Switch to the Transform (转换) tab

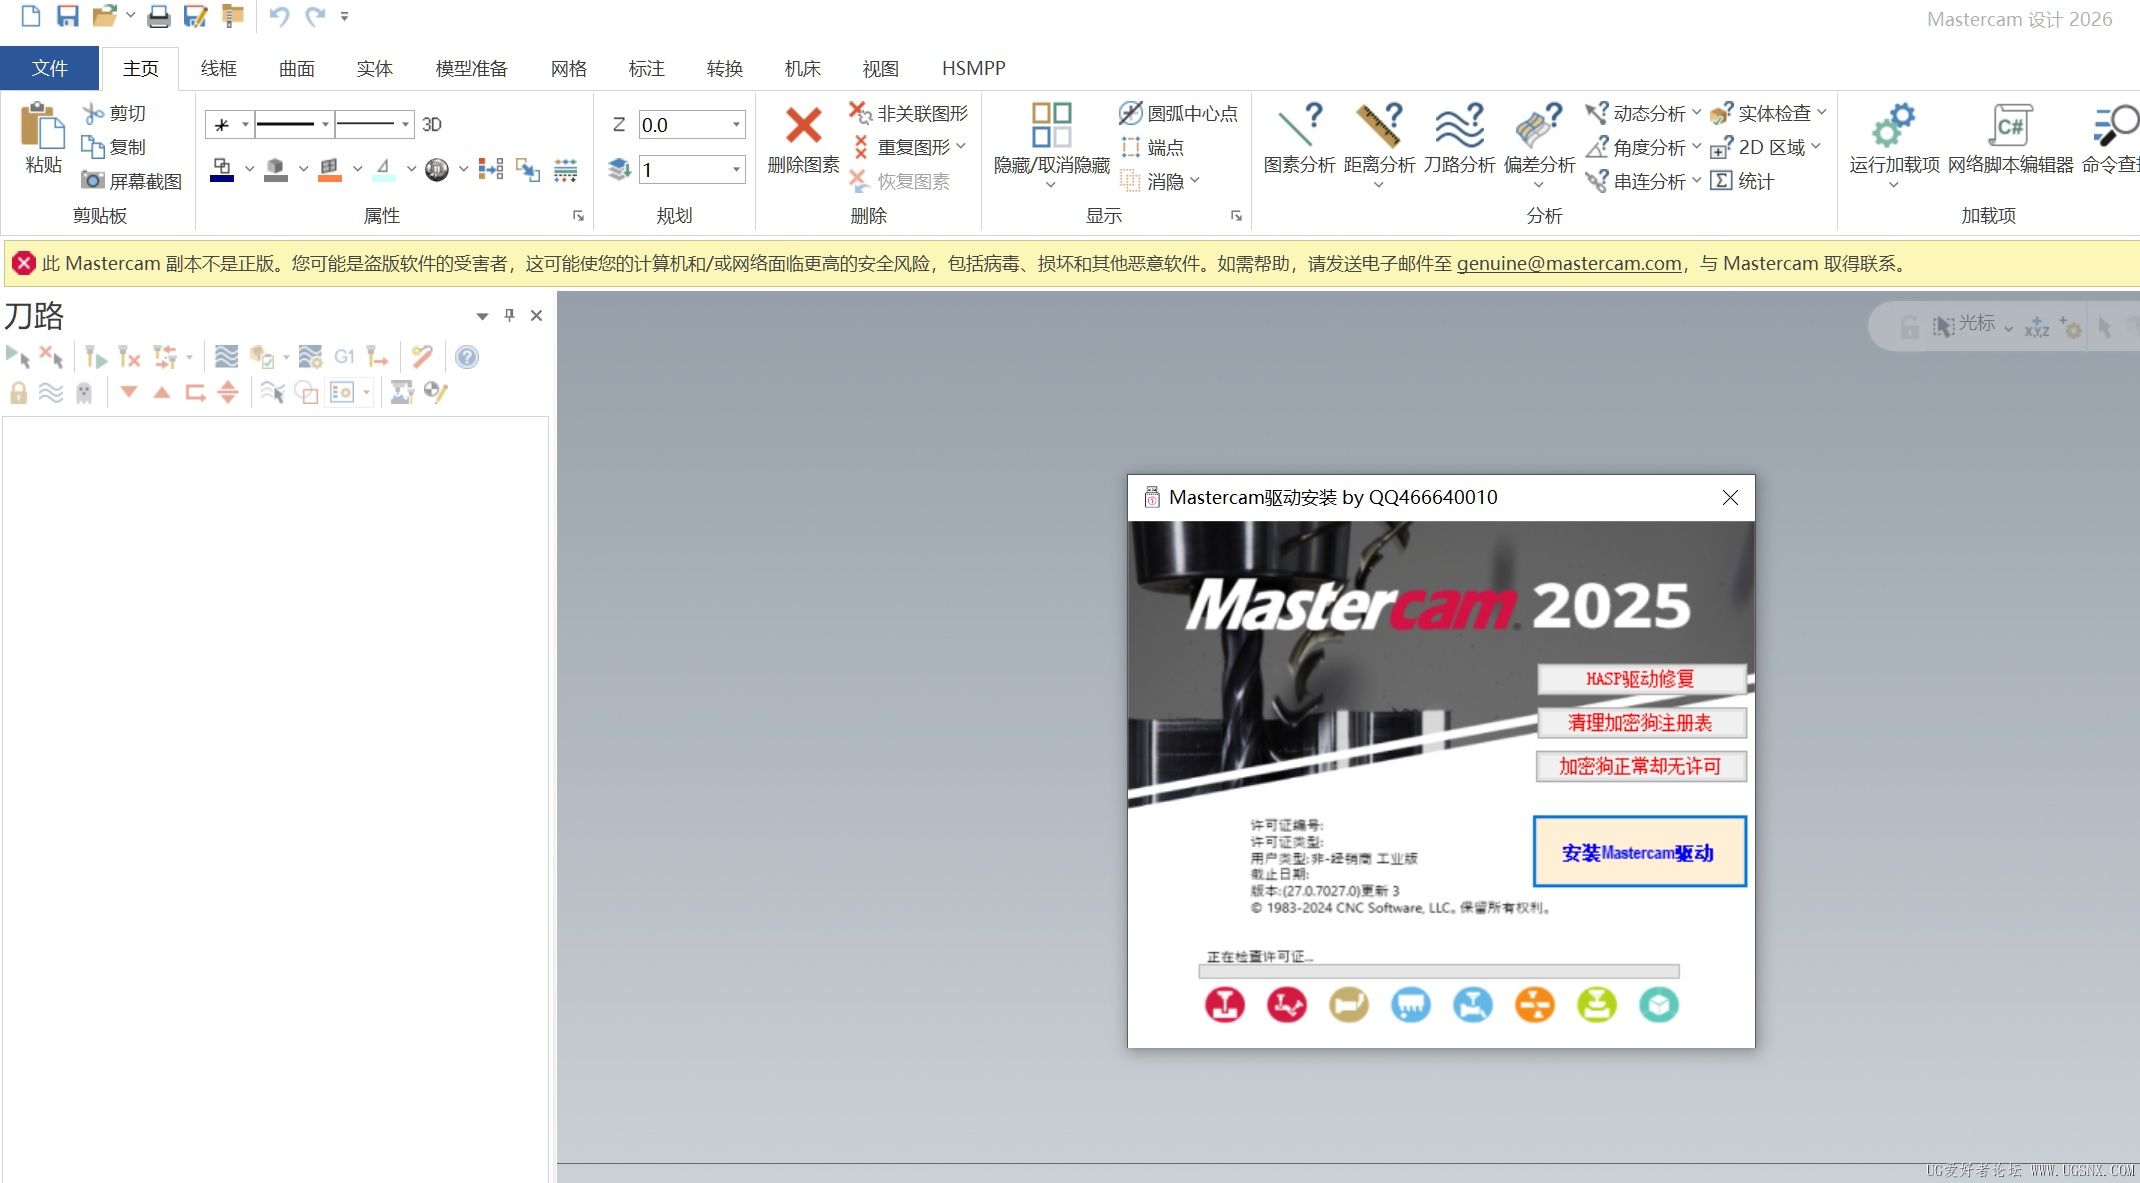click(x=724, y=68)
